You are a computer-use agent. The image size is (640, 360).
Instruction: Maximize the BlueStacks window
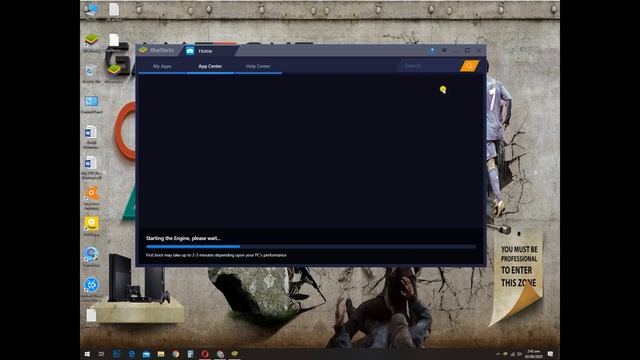467,51
